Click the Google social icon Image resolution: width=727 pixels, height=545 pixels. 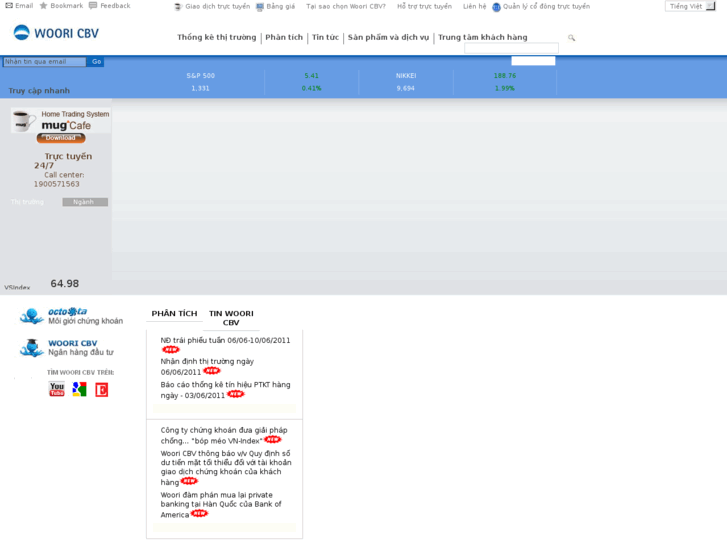(79, 389)
